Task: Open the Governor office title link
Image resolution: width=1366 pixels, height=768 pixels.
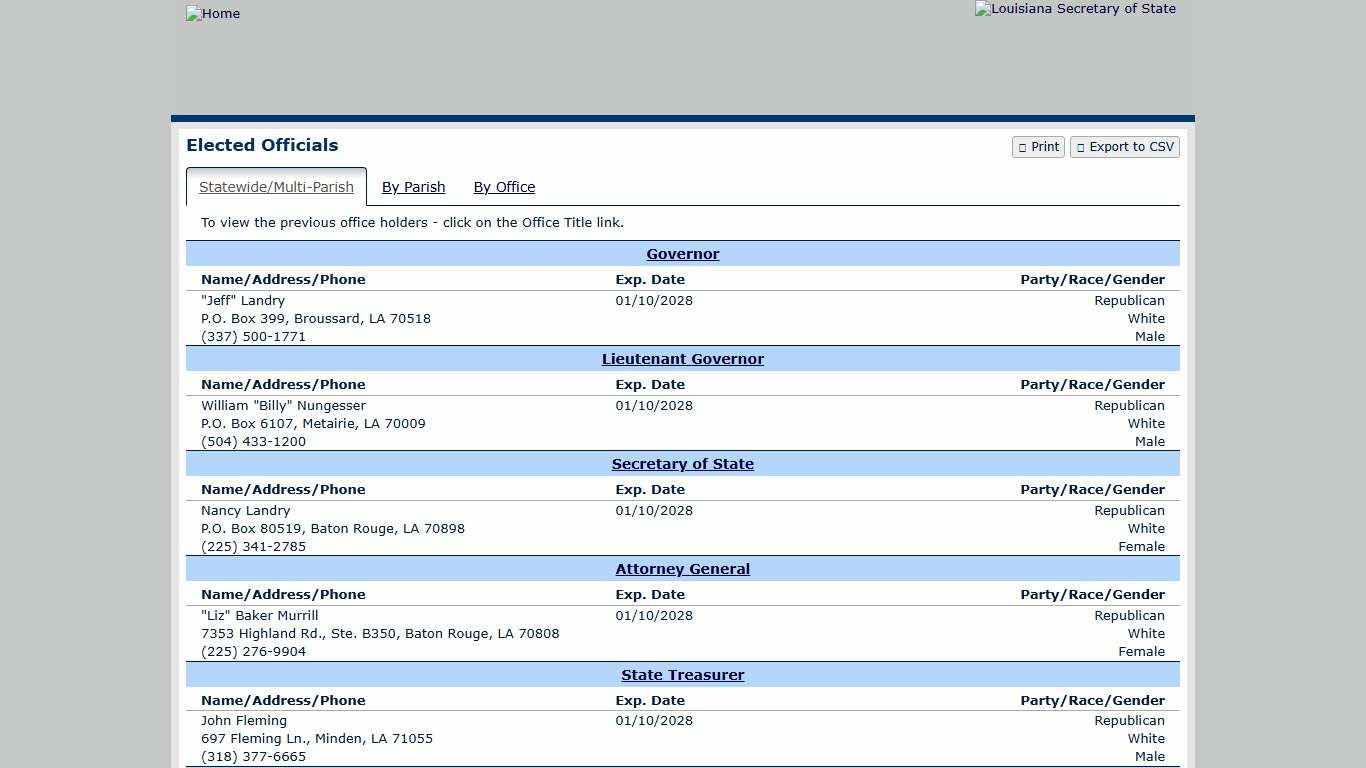Action: coord(682,254)
